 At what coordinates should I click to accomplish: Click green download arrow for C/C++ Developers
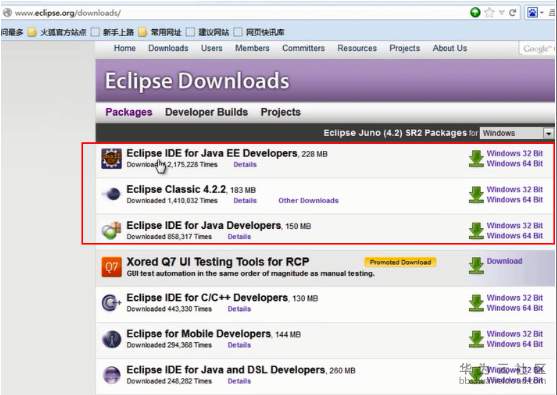tap(476, 303)
